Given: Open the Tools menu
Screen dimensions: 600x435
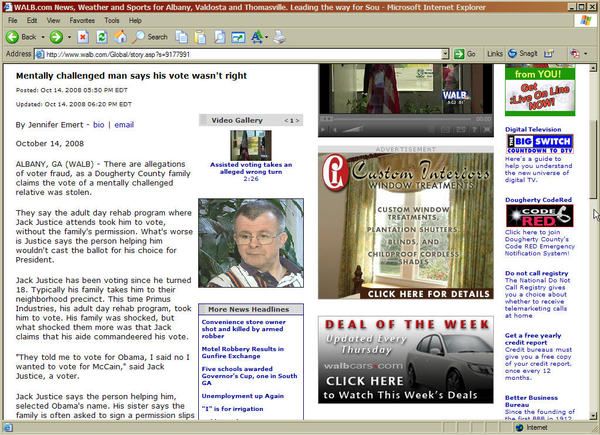Looking at the screenshot, I should point(111,20).
